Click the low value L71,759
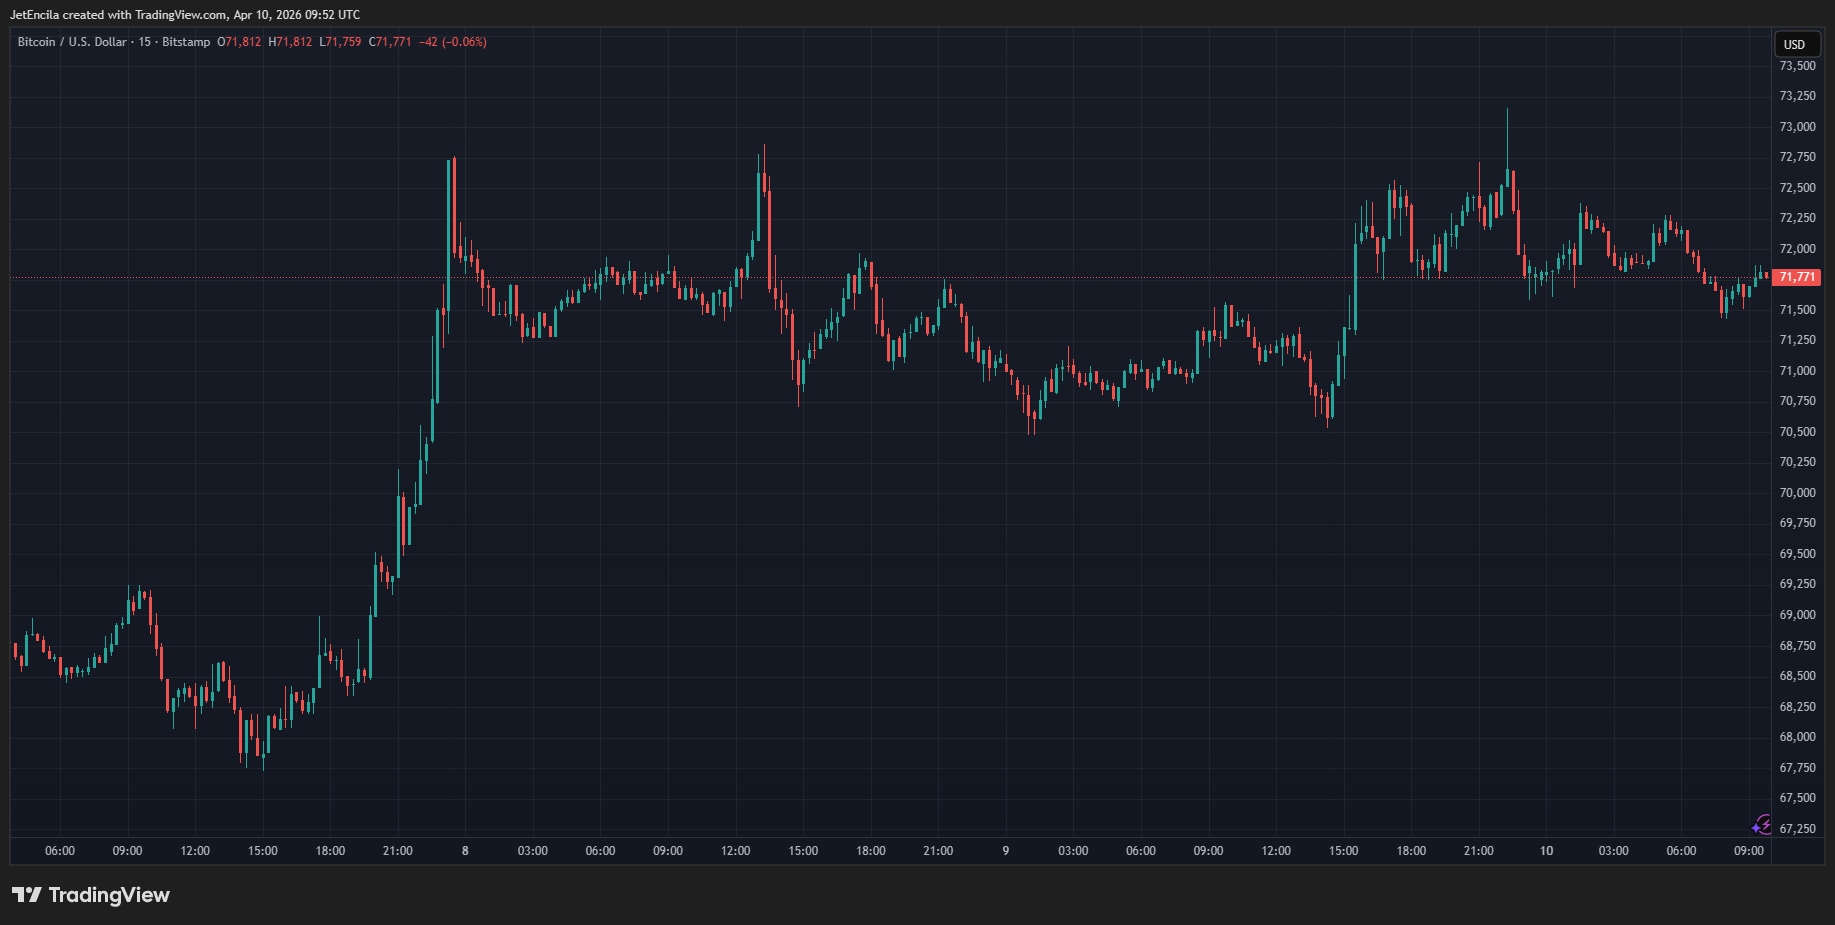This screenshot has height=925, width=1835. [340, 42]
